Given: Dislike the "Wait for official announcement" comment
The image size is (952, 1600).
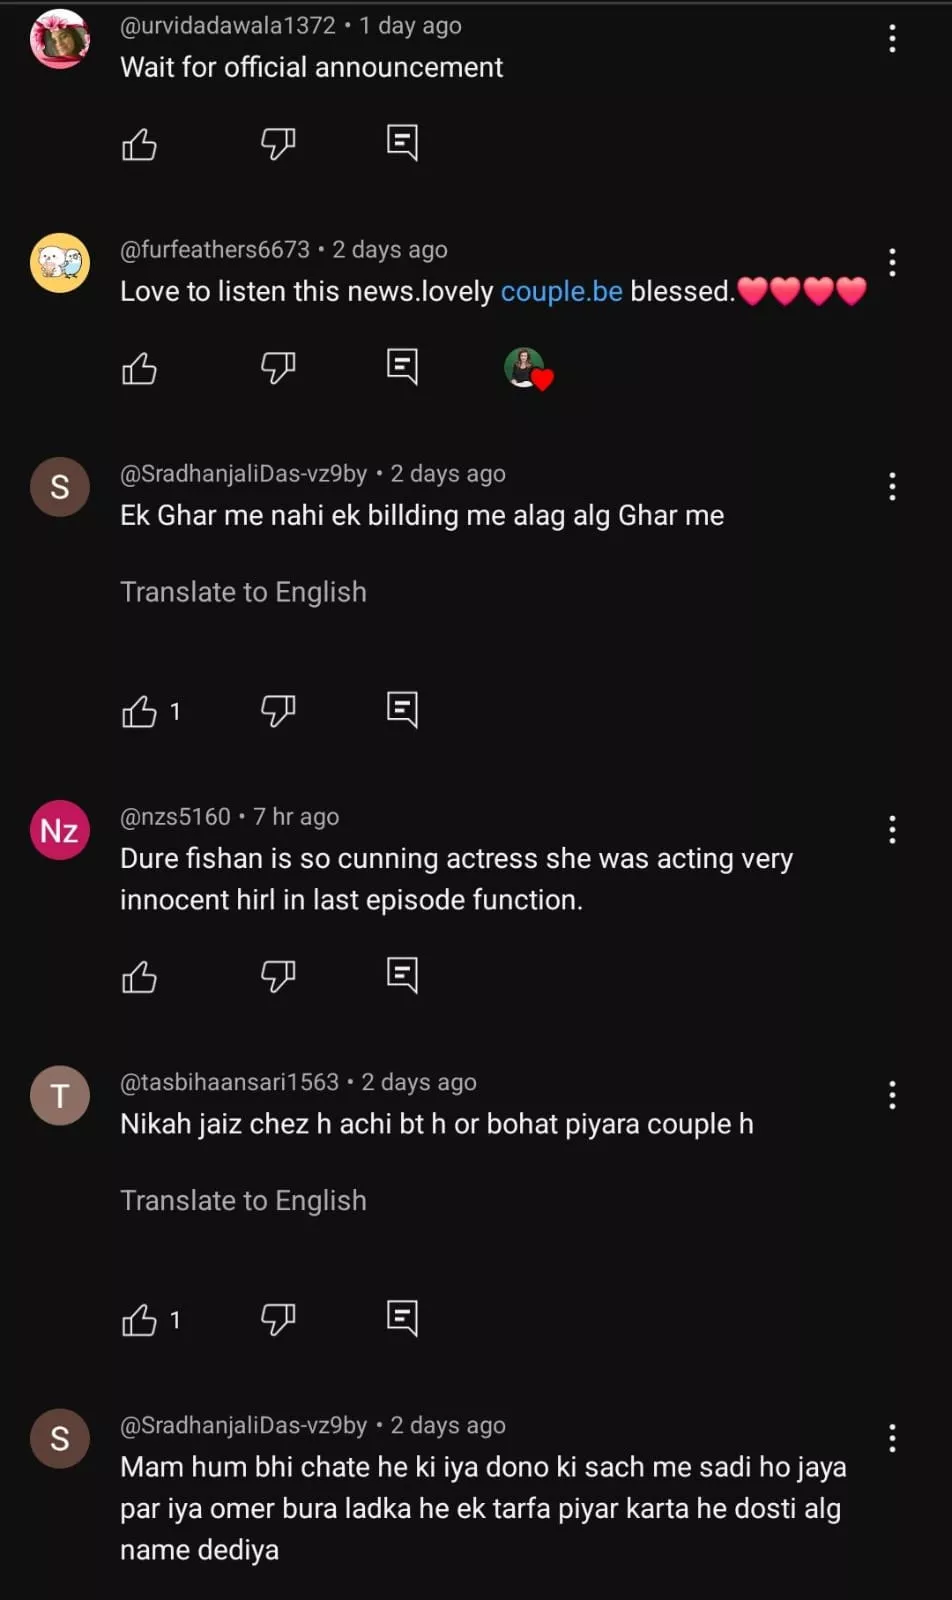Looking at the screenshot, I should (x=278, y=144).
